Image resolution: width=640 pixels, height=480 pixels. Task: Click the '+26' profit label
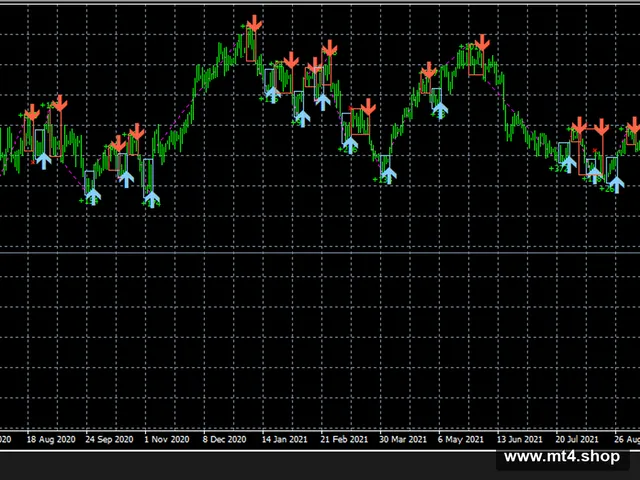(x=607, y=189)
